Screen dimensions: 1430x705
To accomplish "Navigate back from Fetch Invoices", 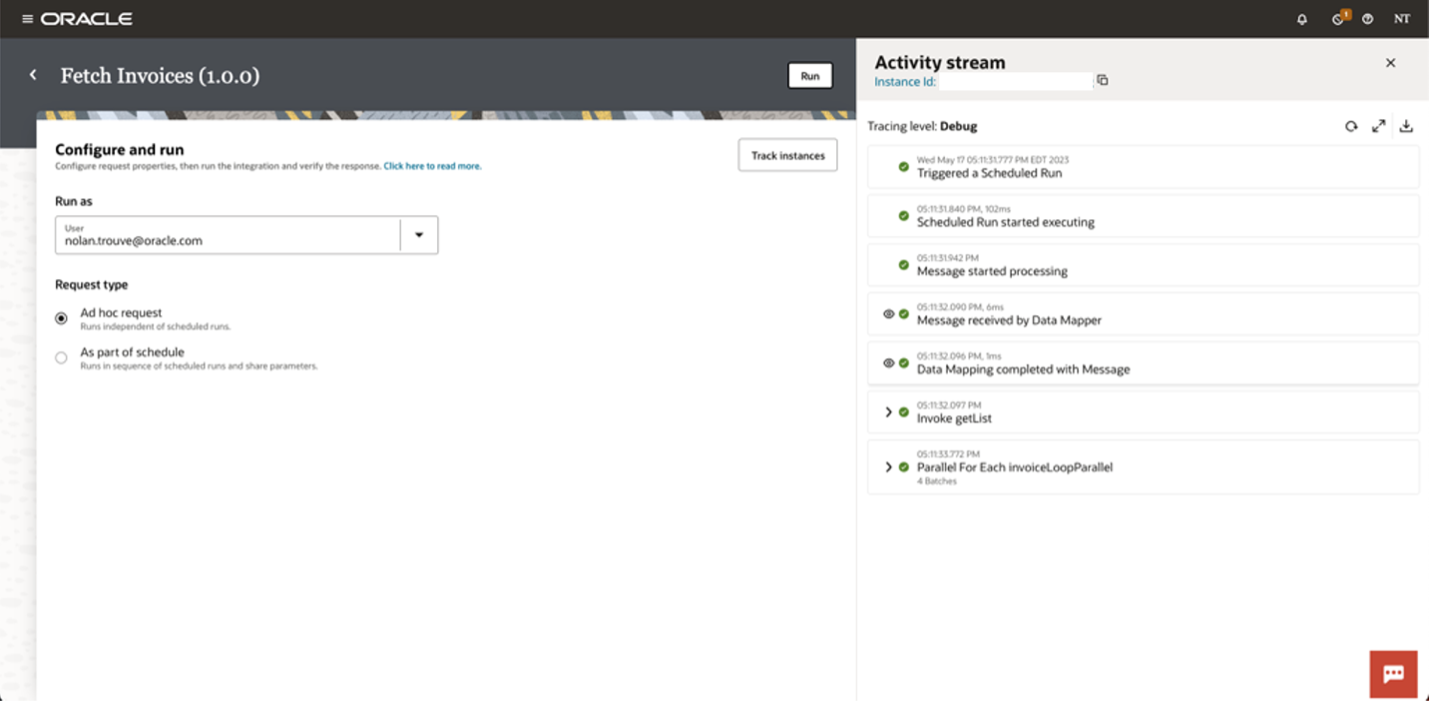I will click(x=32, y=74).
